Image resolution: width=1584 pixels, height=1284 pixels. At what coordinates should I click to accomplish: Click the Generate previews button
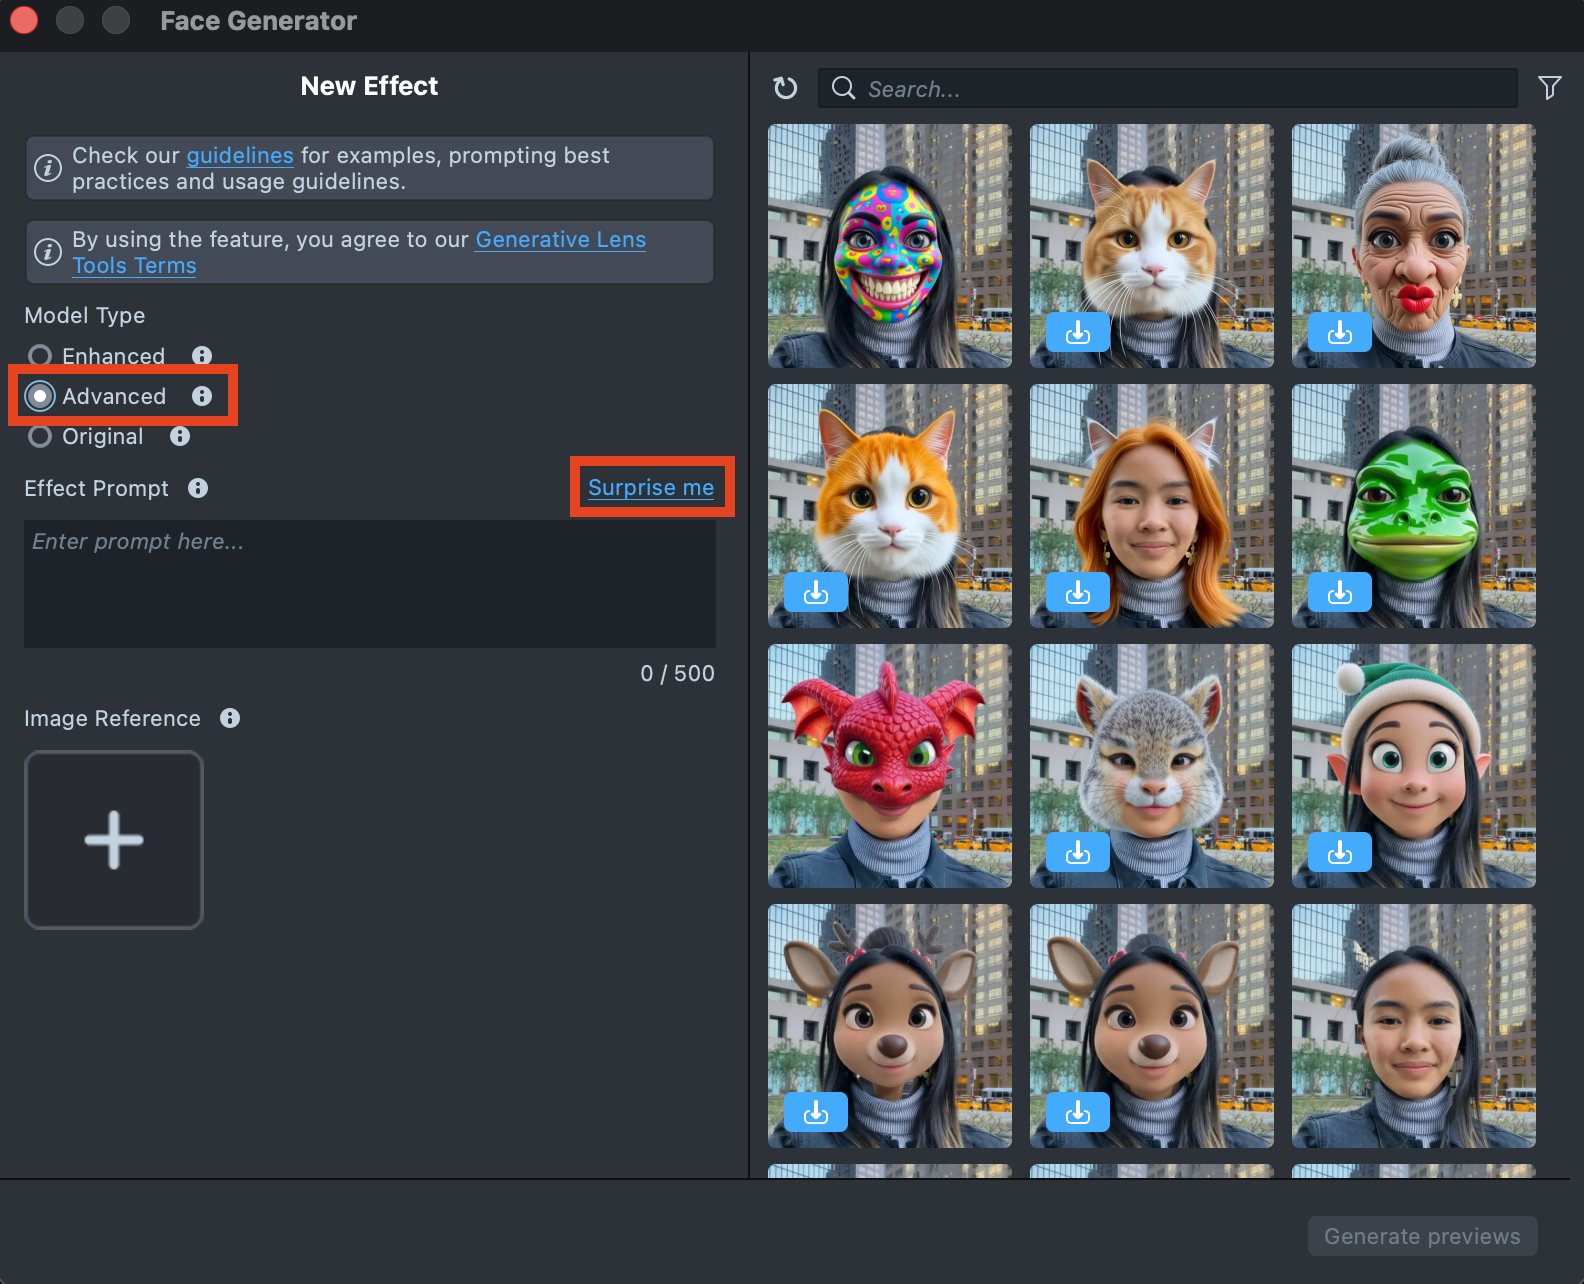click(x=1421, y=1236)
